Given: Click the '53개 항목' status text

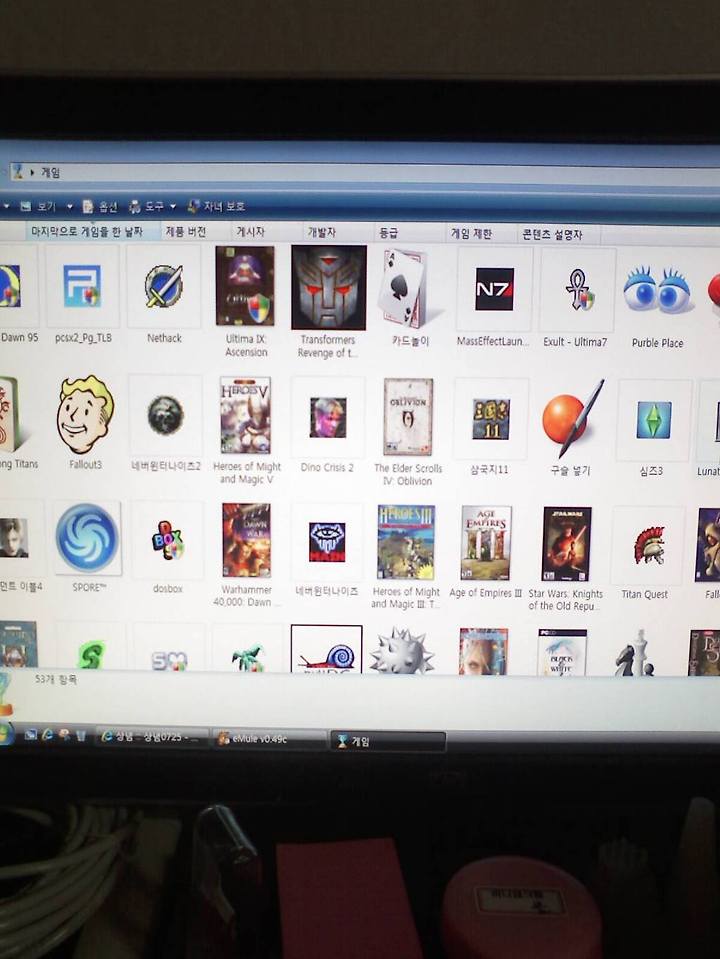Looking at the screenshot, I should coord(56,679).
